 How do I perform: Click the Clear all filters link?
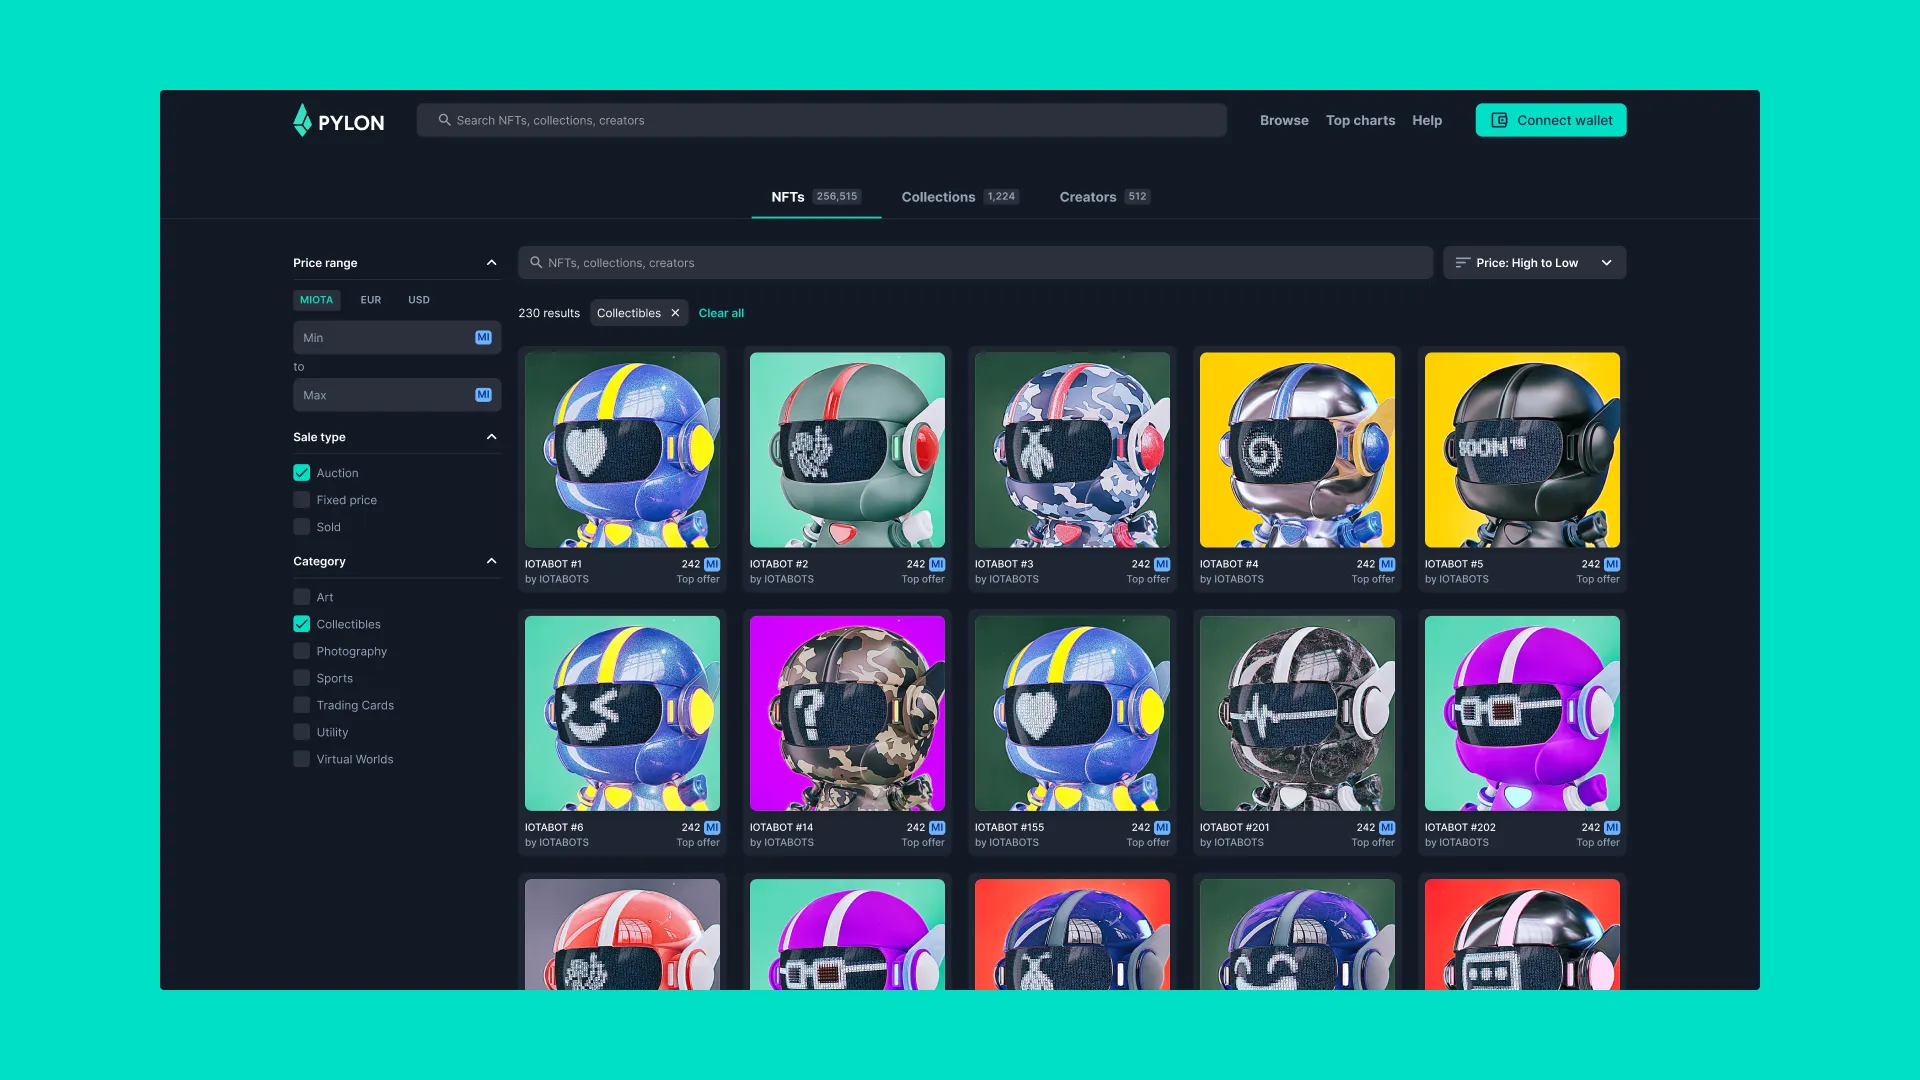[720, 312]
